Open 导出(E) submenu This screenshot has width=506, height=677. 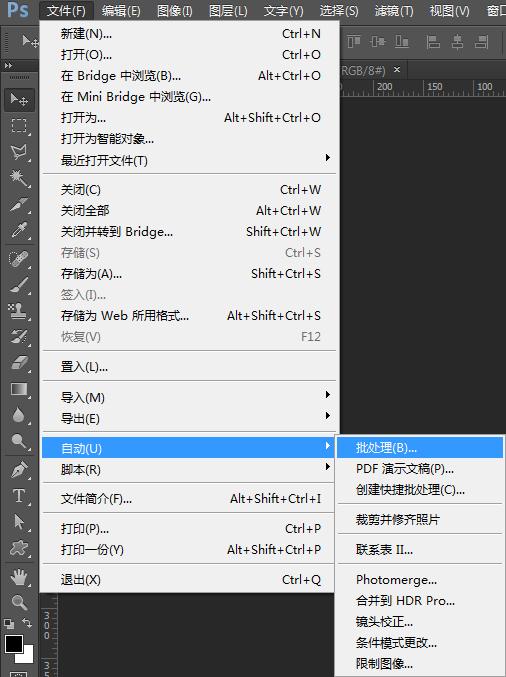tap(189, 418)
